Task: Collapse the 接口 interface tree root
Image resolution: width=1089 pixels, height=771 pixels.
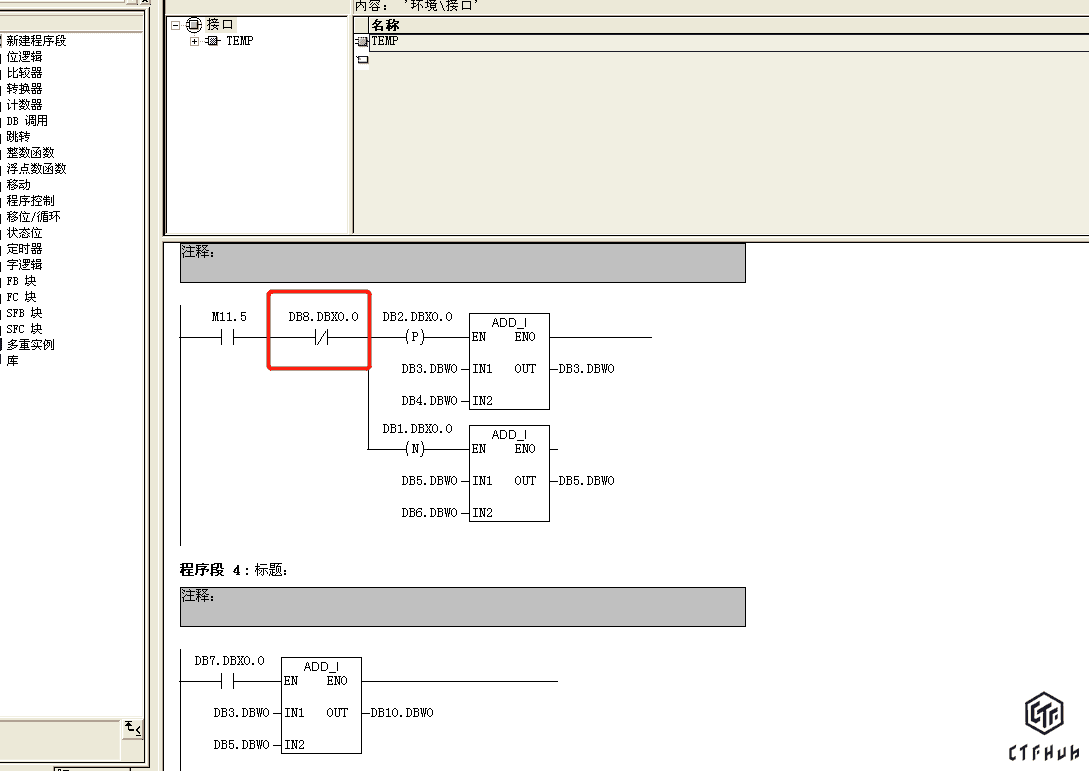Action: [x=175, y=25]
